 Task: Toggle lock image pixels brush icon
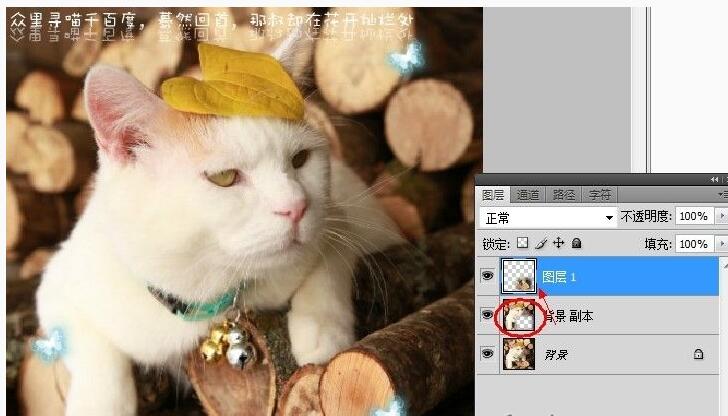click(540, 243)
